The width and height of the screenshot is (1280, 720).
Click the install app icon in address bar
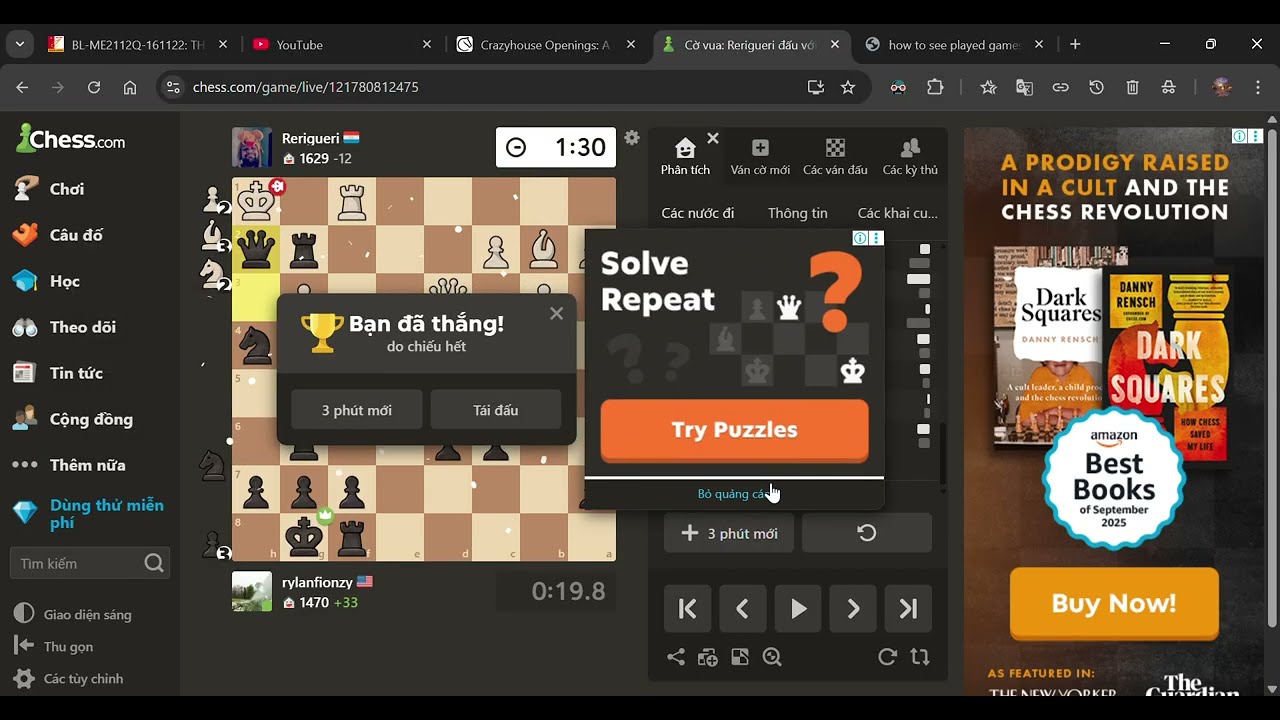click(816, 87)
